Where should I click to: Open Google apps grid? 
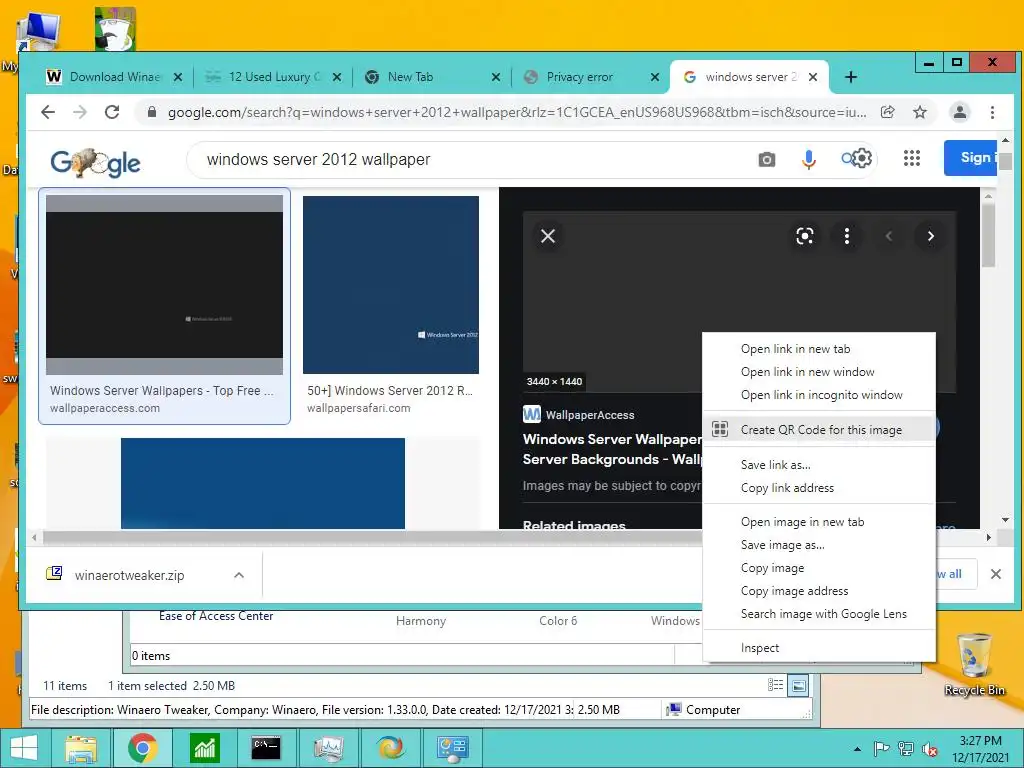click(x=912, y=158)
